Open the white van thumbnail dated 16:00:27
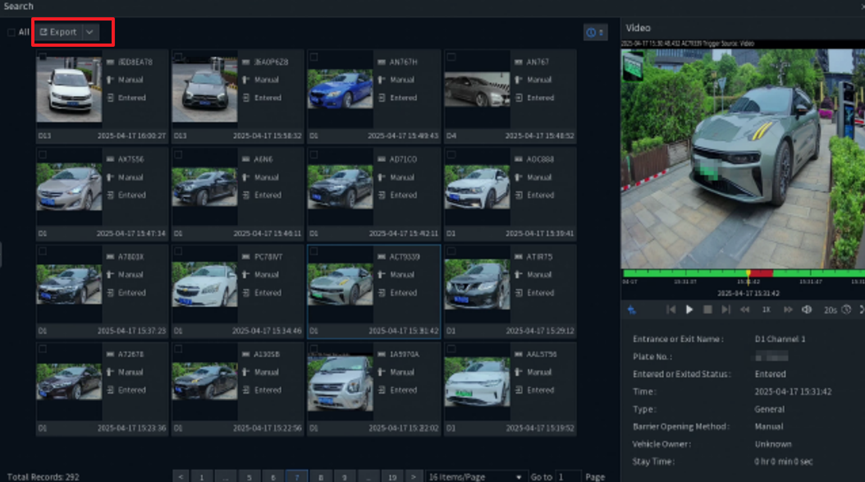The image size is (865, 482). [69, 89]
